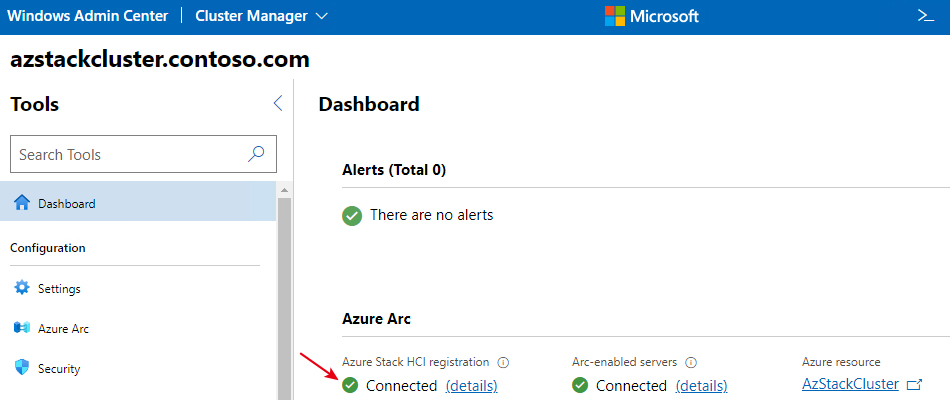Click the search magnifier icon
The width and height of the screenshot is (950, 400).
256,154
